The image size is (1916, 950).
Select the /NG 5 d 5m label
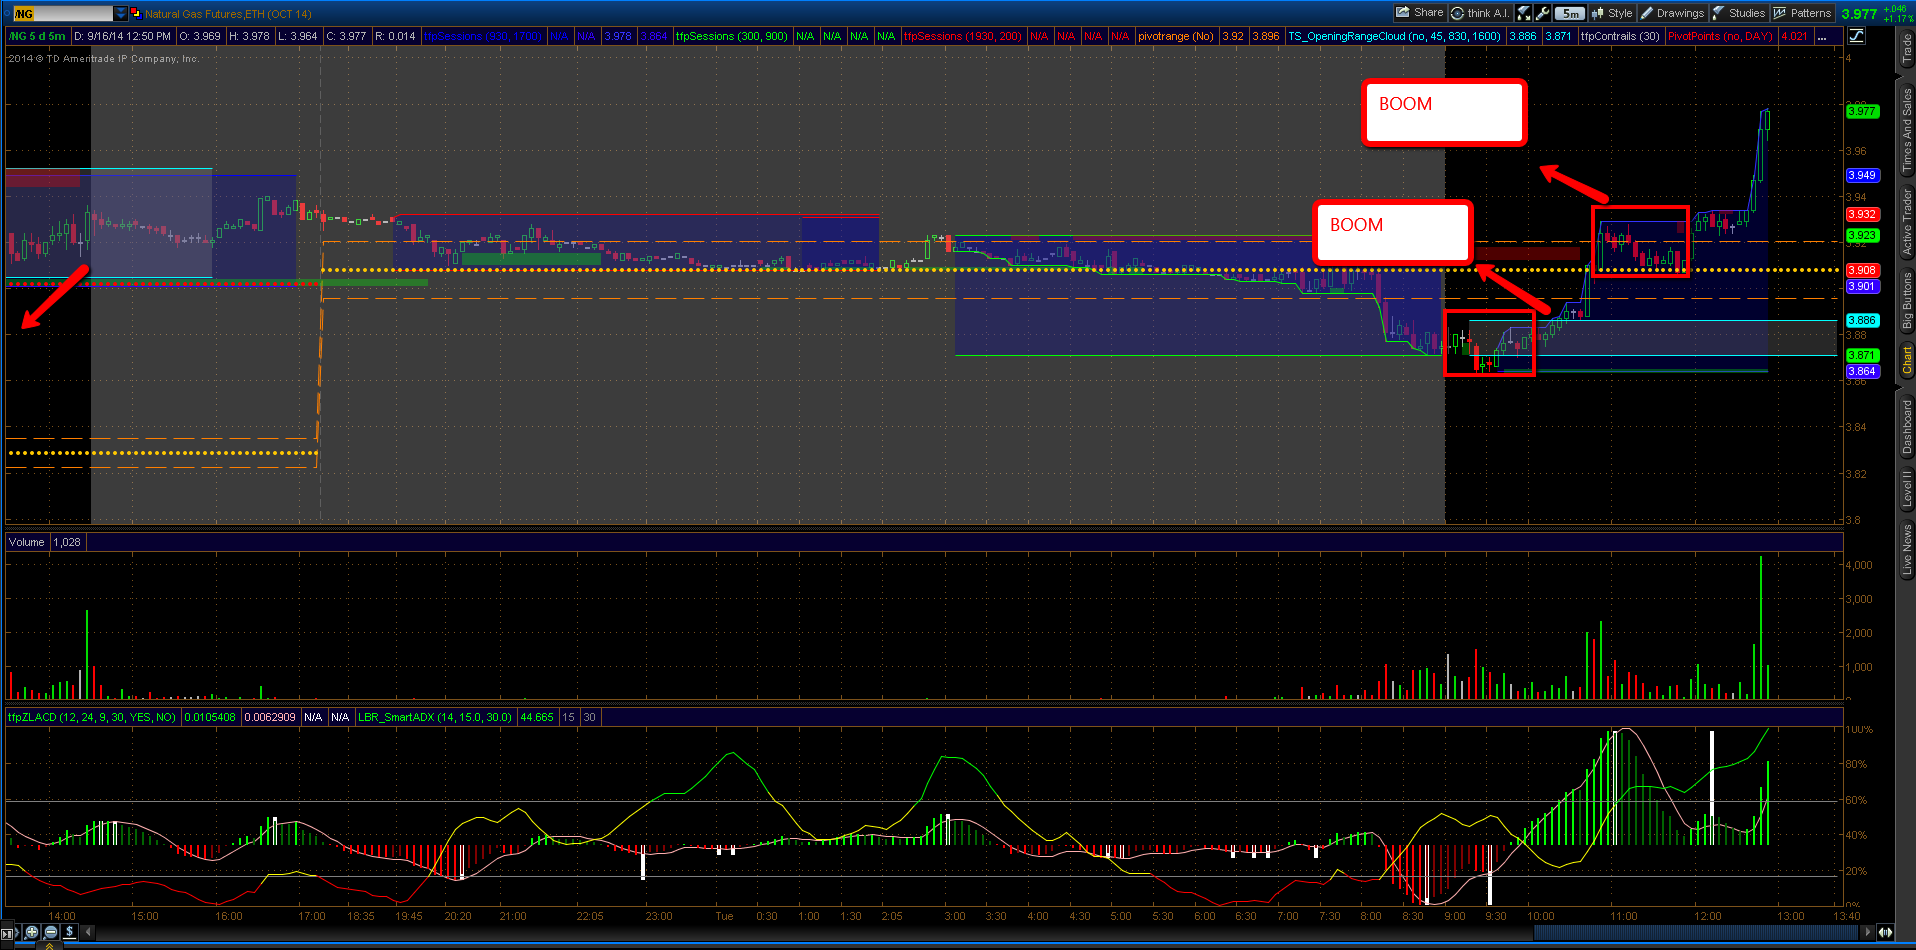pos(37,36)
